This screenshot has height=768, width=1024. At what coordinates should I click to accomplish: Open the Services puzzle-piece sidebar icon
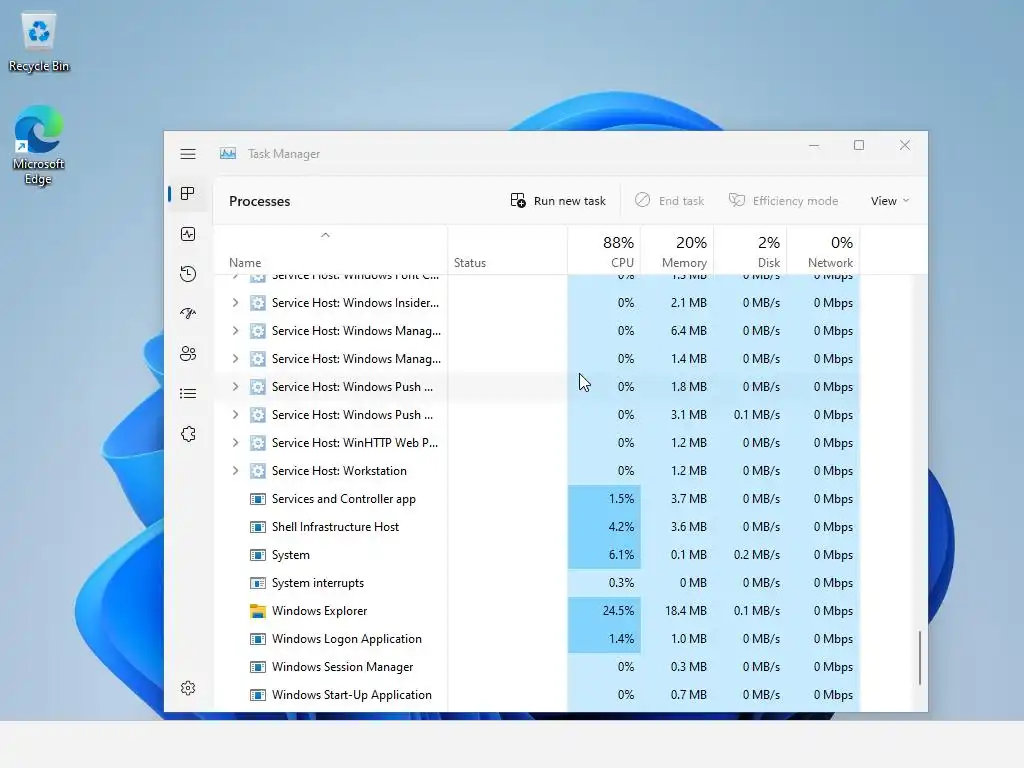[x=188, y=434]
